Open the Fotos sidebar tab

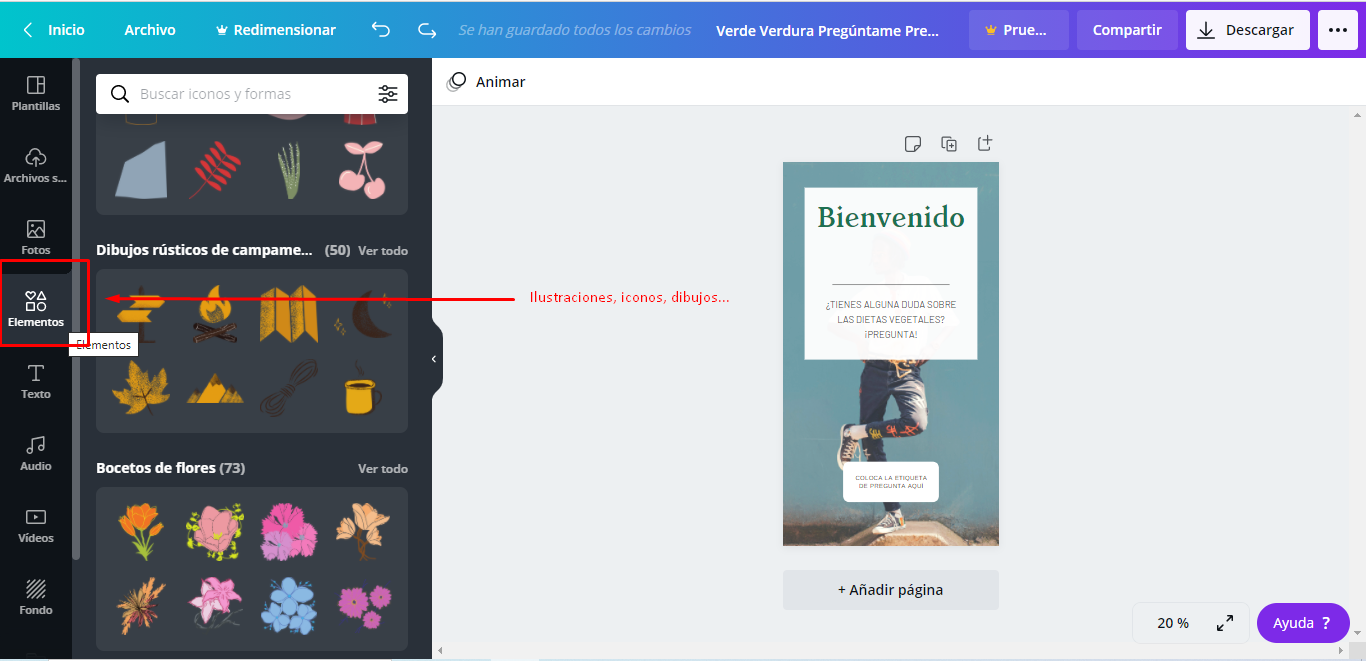[36, 238]
